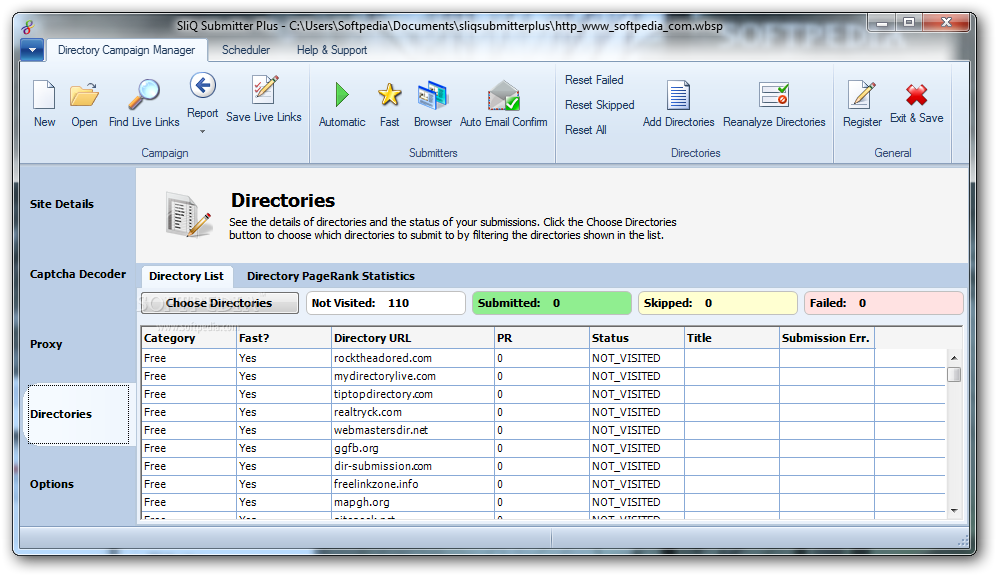This screenshot has width=997, height=576.
Task: Expand the Report dropdown arrow
Action: tap(202, 132)
